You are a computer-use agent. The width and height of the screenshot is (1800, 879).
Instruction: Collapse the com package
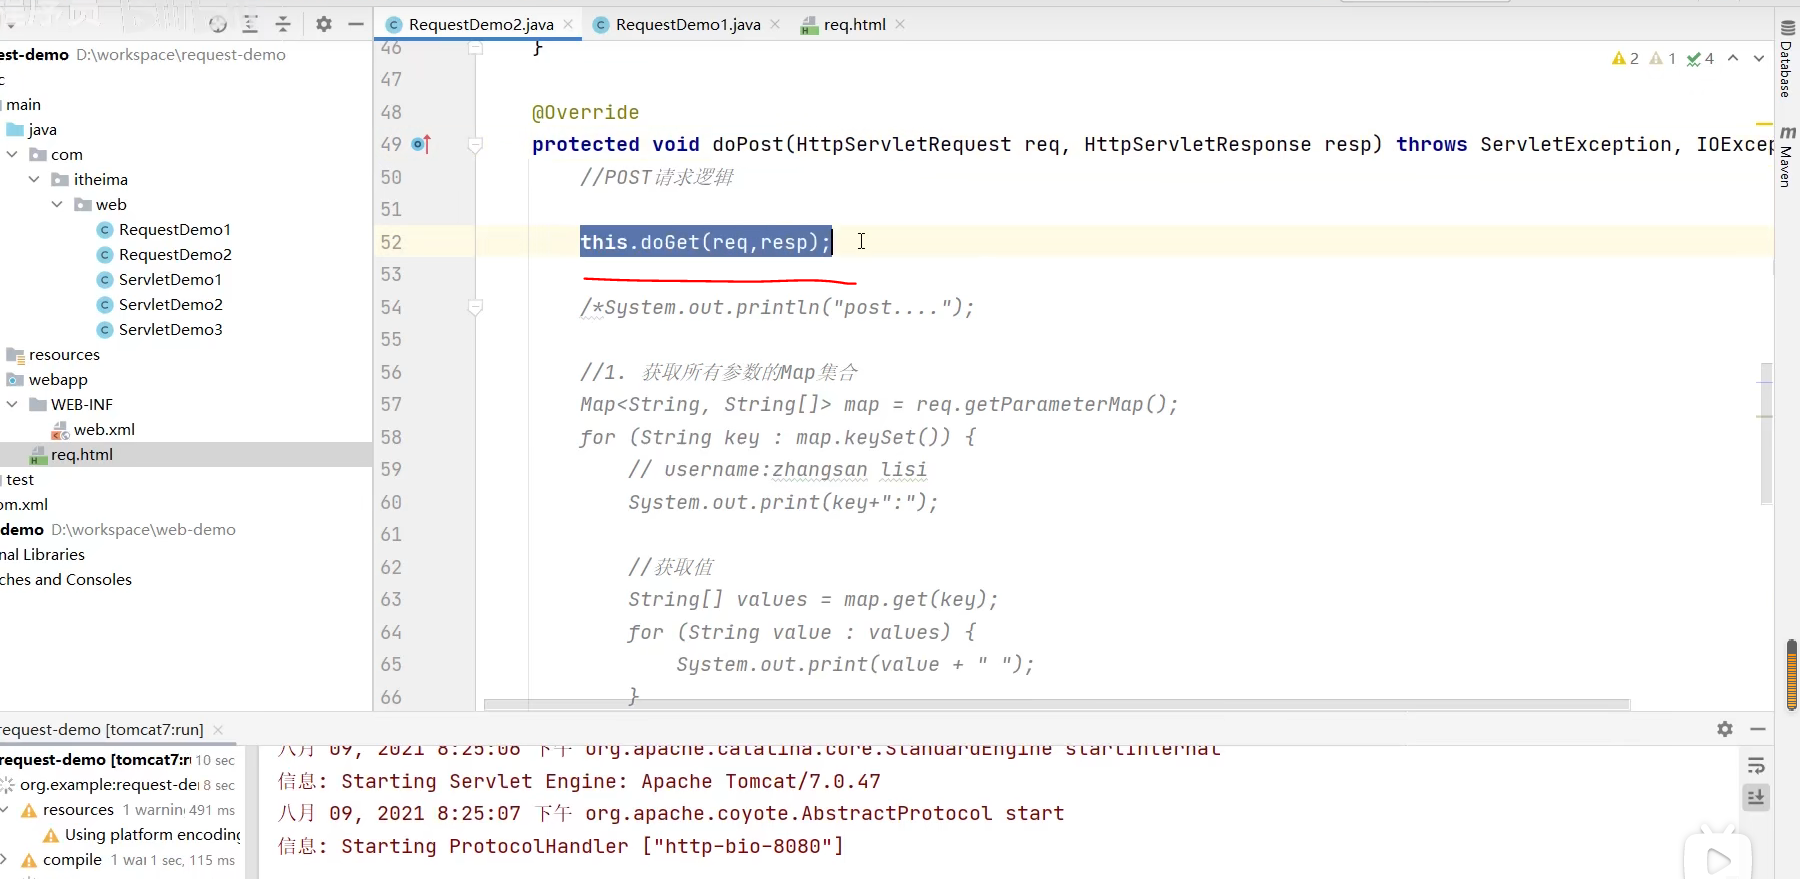[x=12, y=154]
